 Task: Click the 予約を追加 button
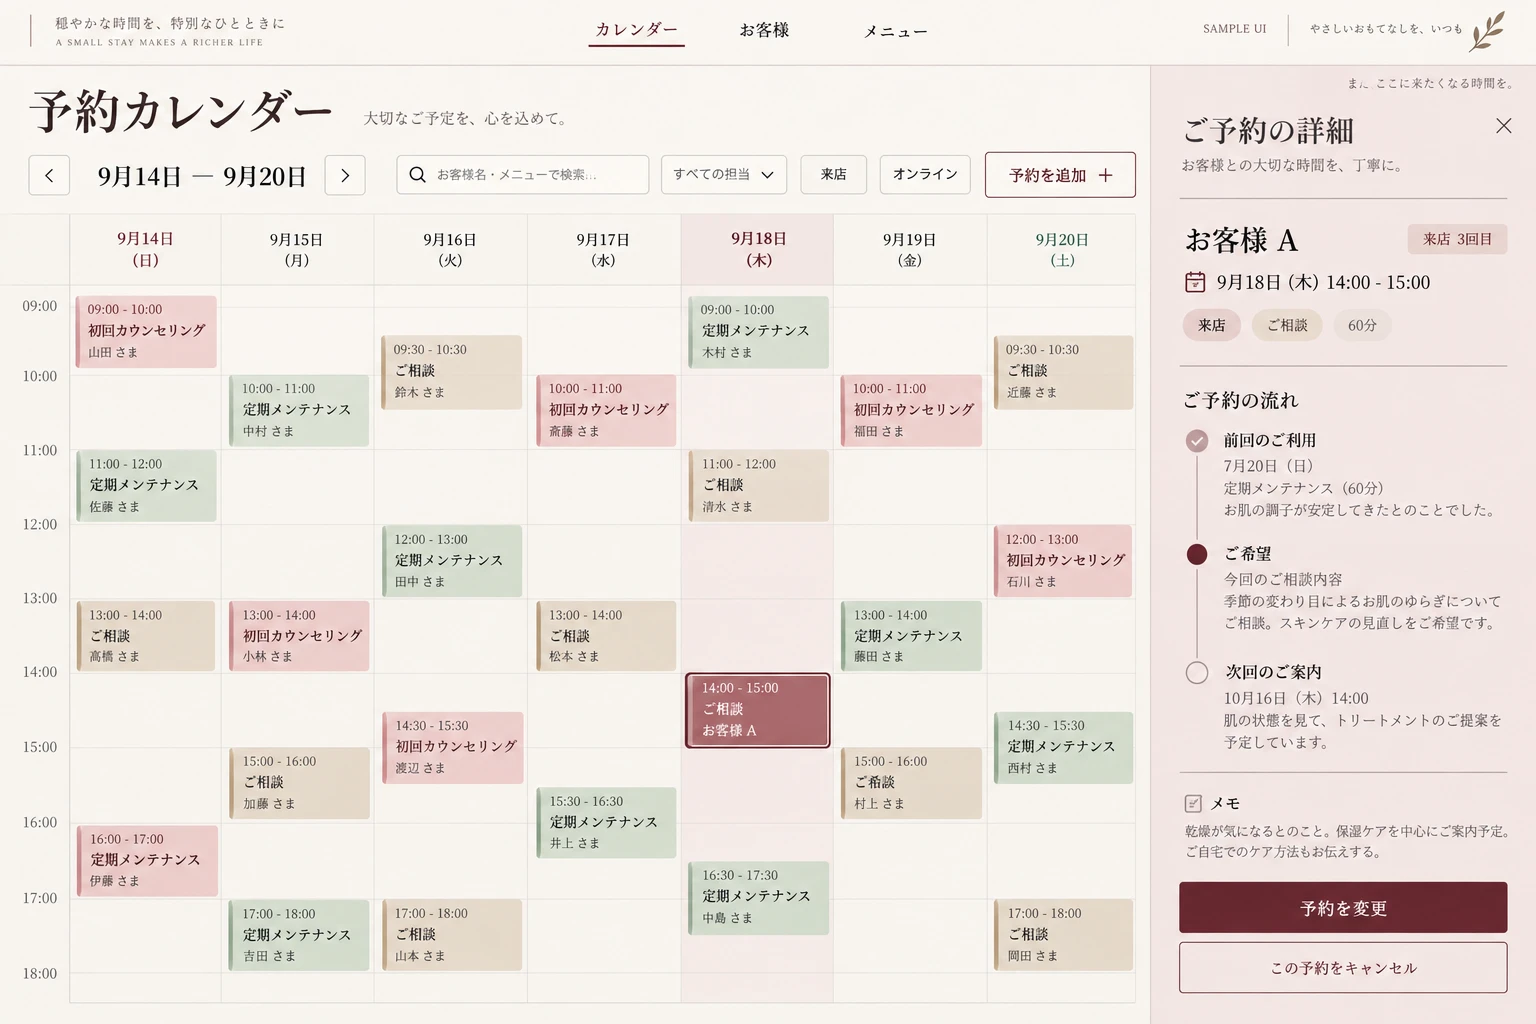point(1060,175)
